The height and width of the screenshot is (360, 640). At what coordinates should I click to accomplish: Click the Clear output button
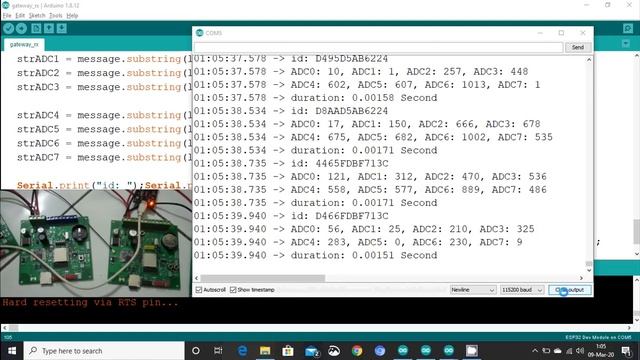(570, 290)
